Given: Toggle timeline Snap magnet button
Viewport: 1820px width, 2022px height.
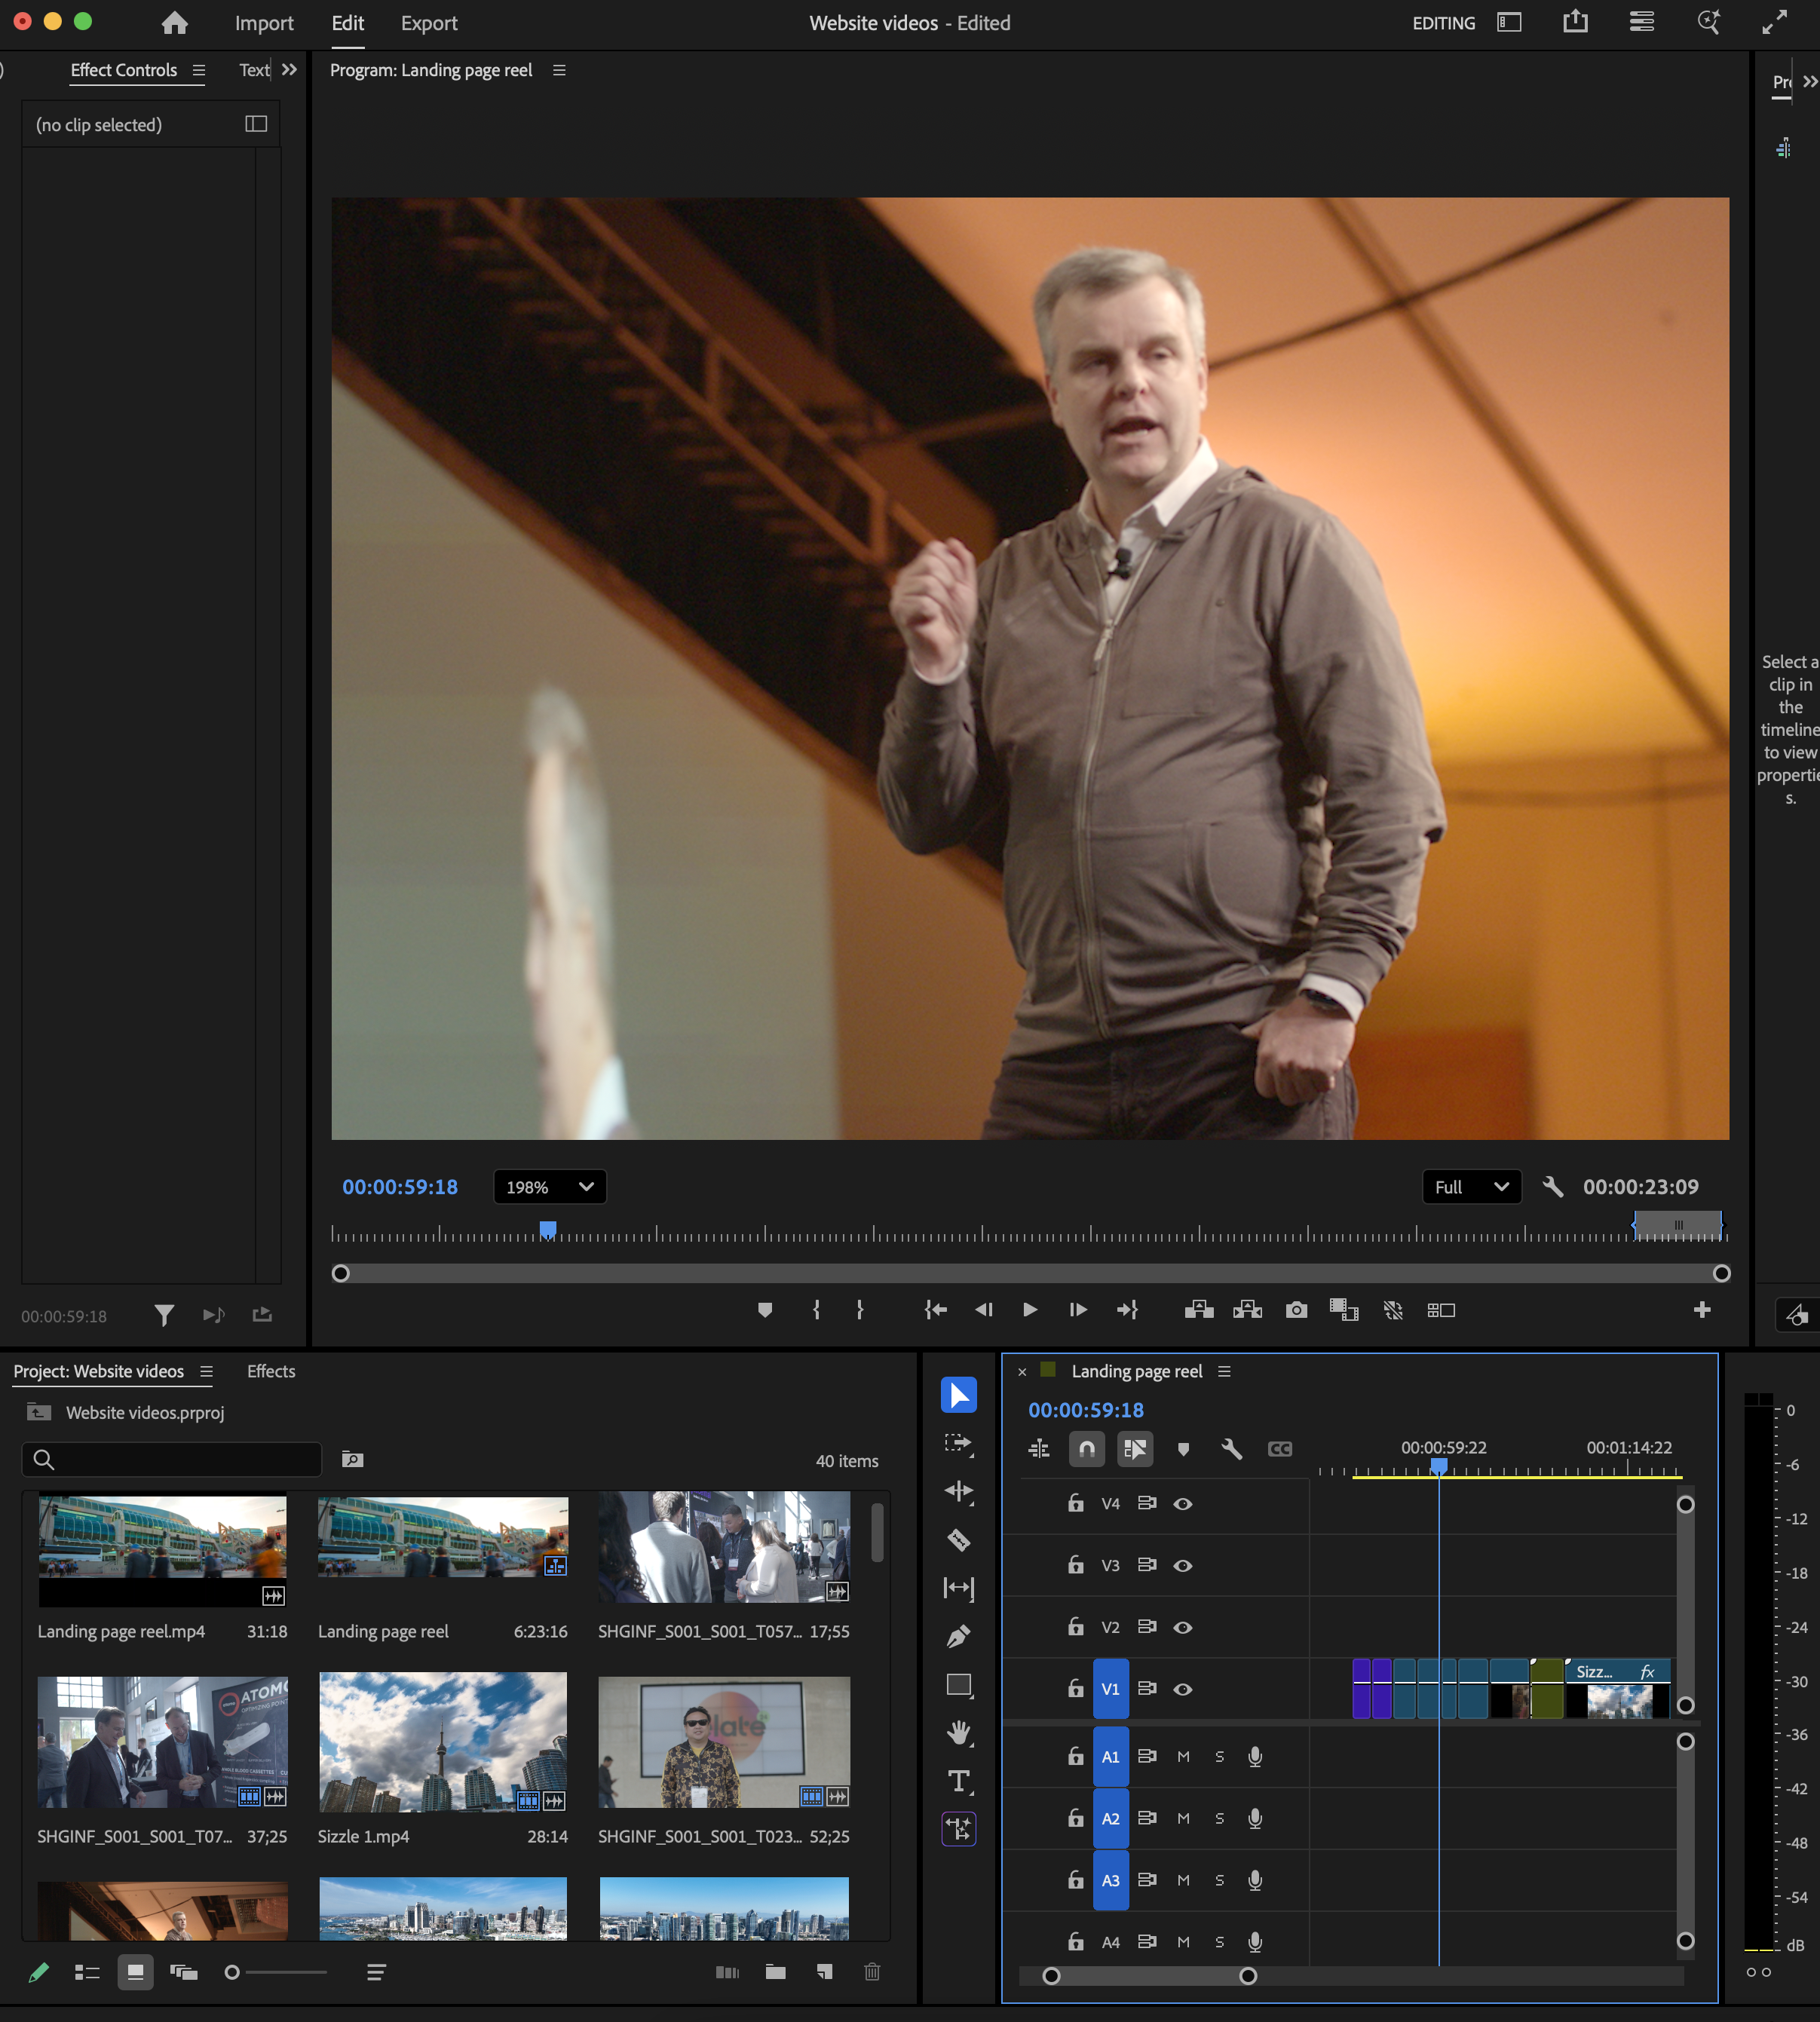Looking at the screenshot, I should point(1087,1449).
